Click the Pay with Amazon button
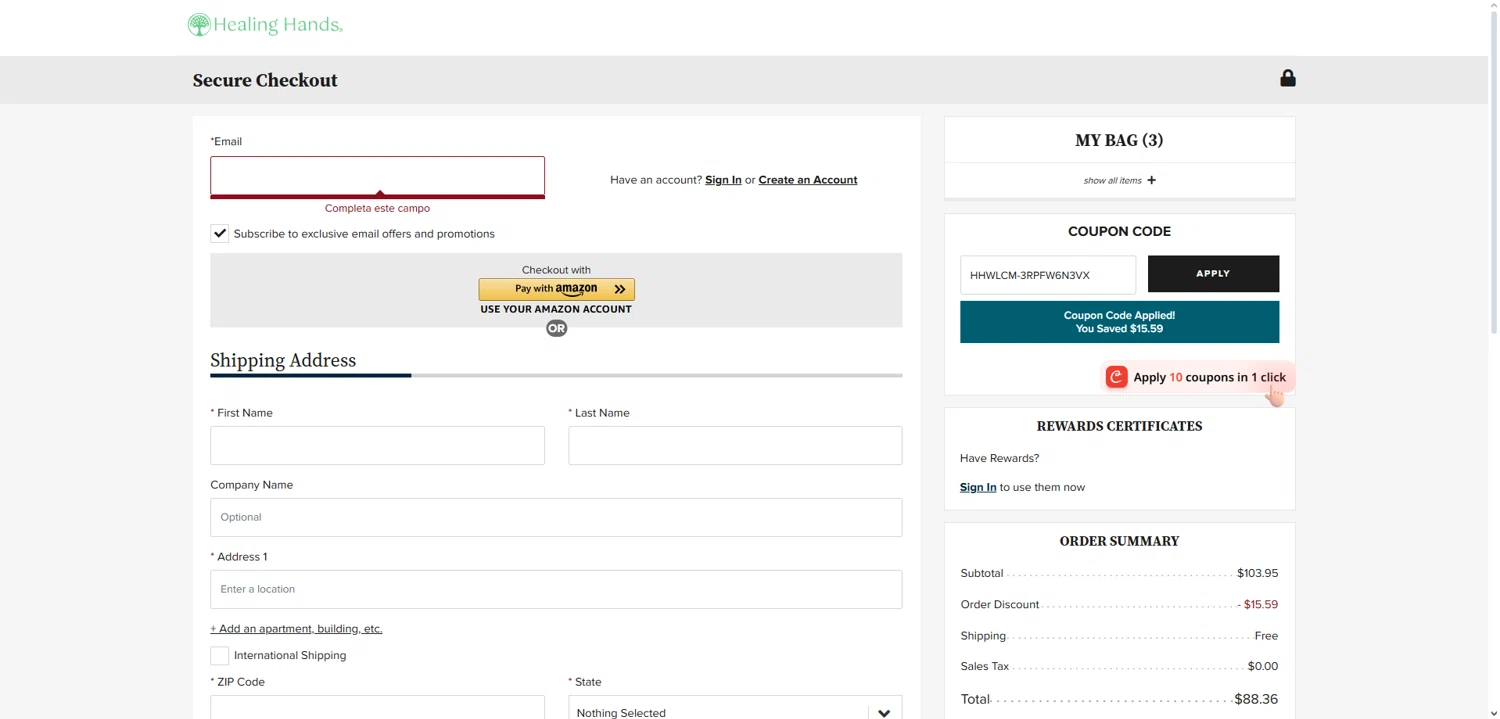 [557, 289]
